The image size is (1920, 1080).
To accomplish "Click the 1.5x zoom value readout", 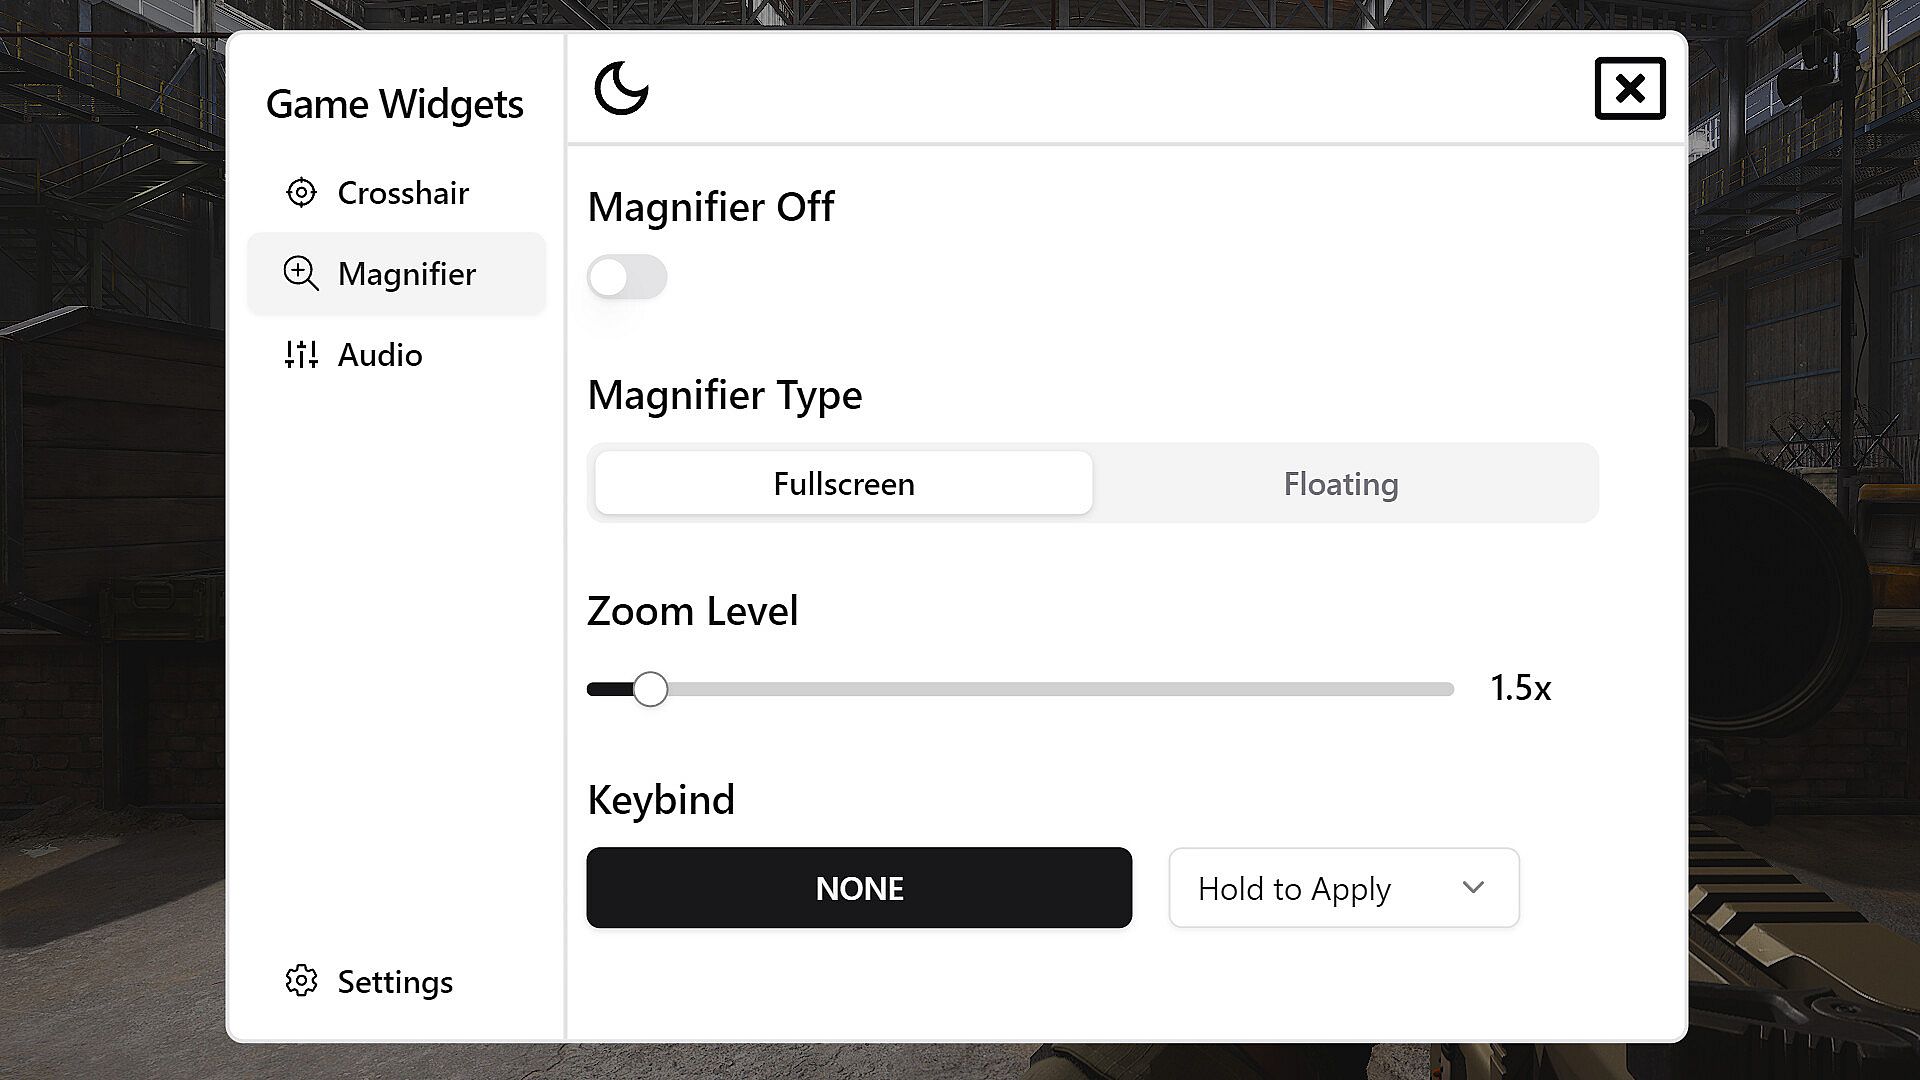I will pyautogui.click(x=1520, y=688).
